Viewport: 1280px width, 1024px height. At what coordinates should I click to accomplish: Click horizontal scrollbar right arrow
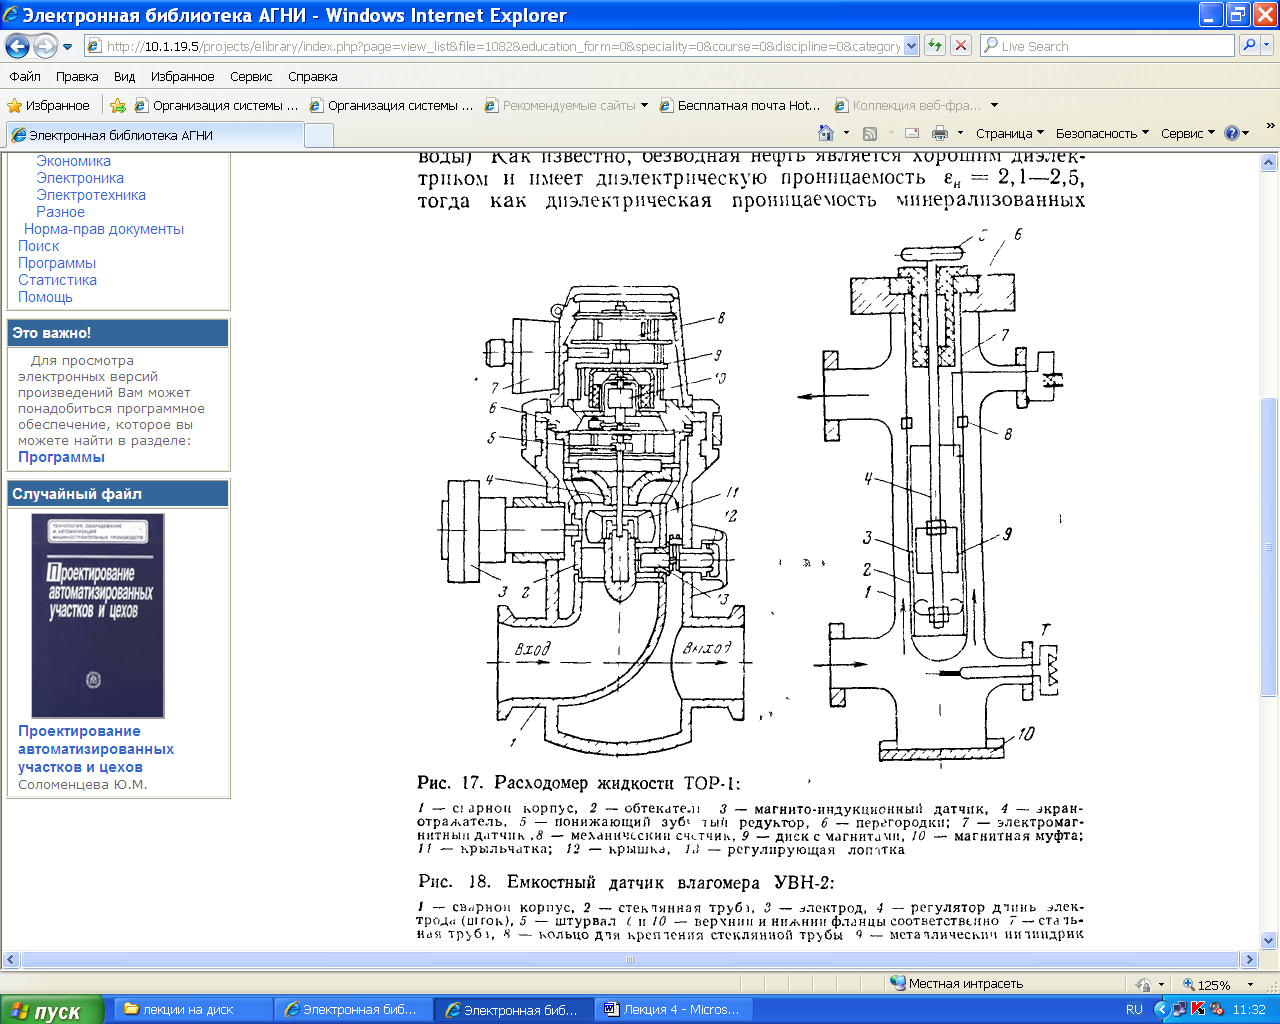pyautogui.click(x=1249, y=959)
